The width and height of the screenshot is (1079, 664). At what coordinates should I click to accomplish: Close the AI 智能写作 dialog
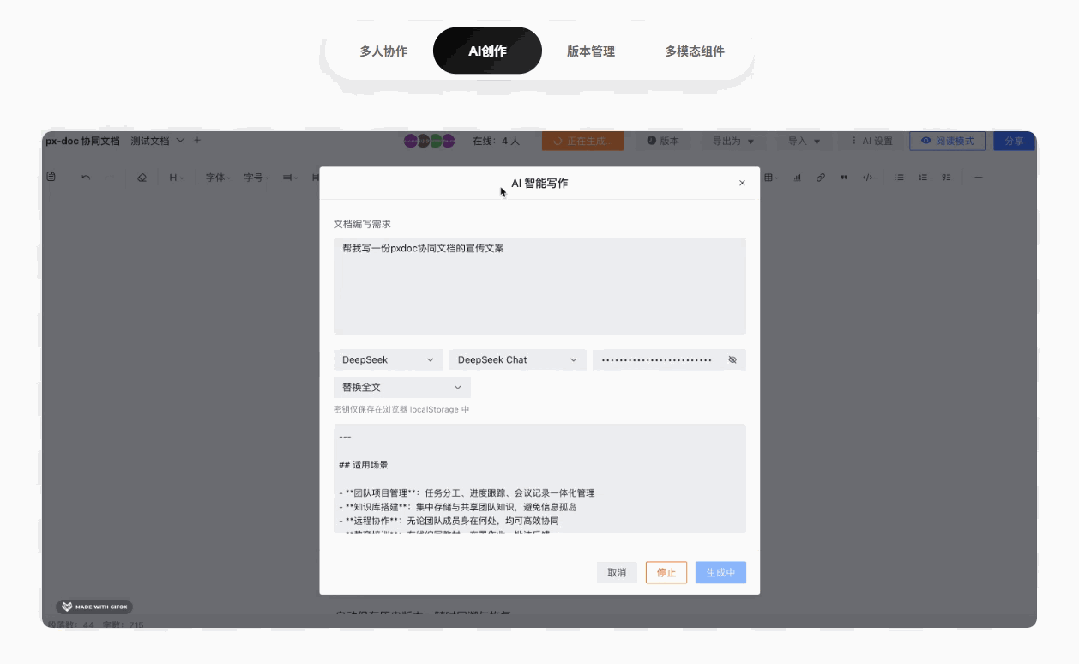[x=742, y=183]
